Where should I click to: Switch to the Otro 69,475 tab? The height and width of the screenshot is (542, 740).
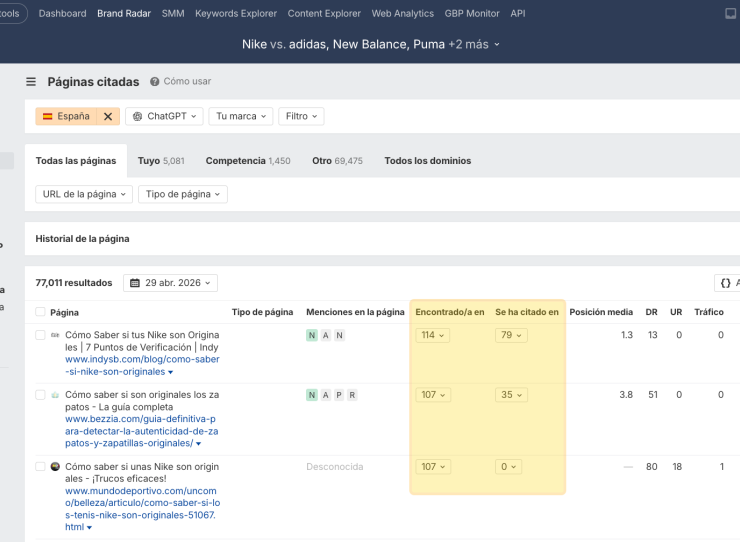tap(337, 161)
